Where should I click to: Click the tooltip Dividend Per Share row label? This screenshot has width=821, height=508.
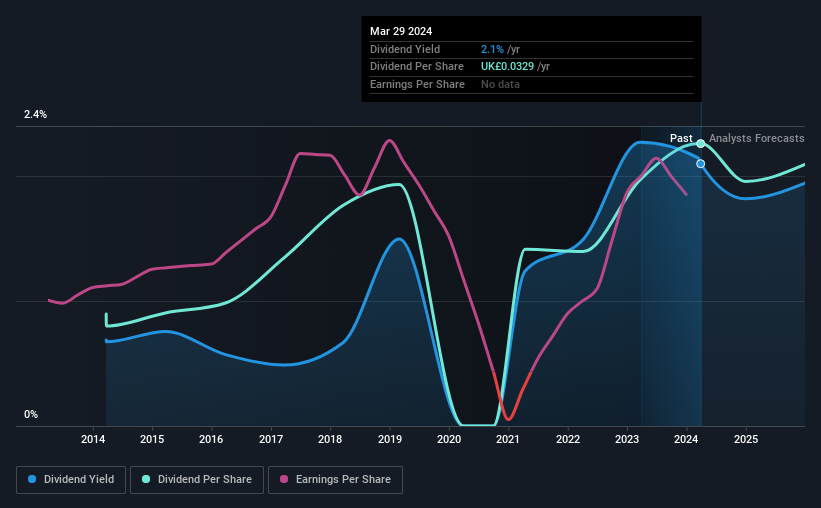(417, 67)
